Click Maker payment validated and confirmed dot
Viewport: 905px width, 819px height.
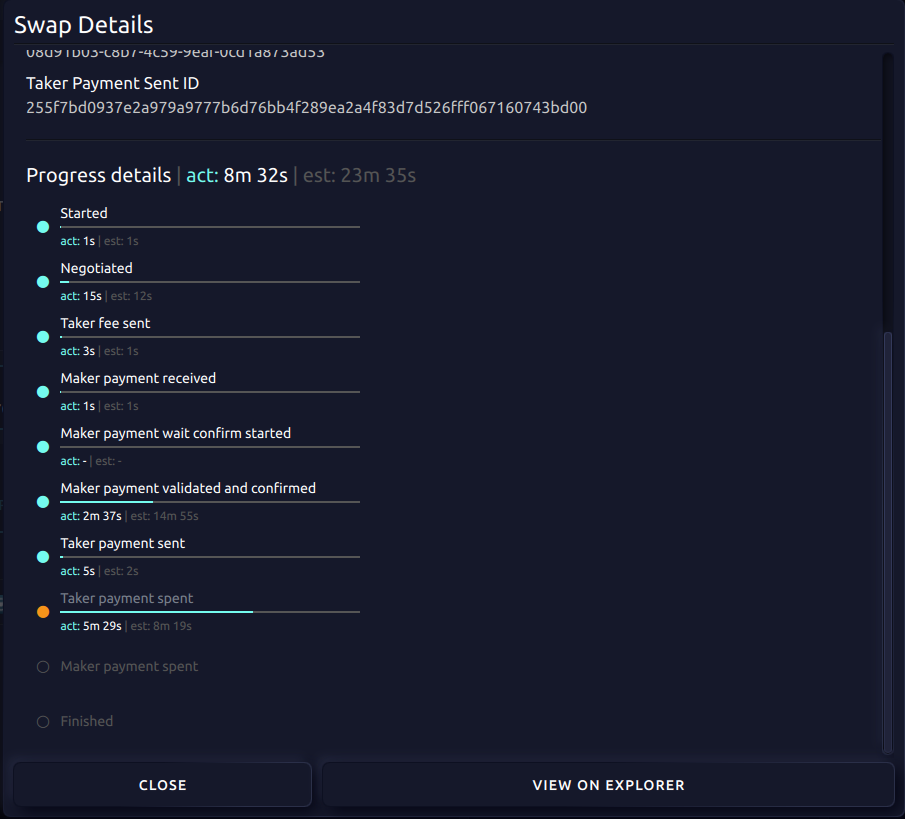[43, 502]
